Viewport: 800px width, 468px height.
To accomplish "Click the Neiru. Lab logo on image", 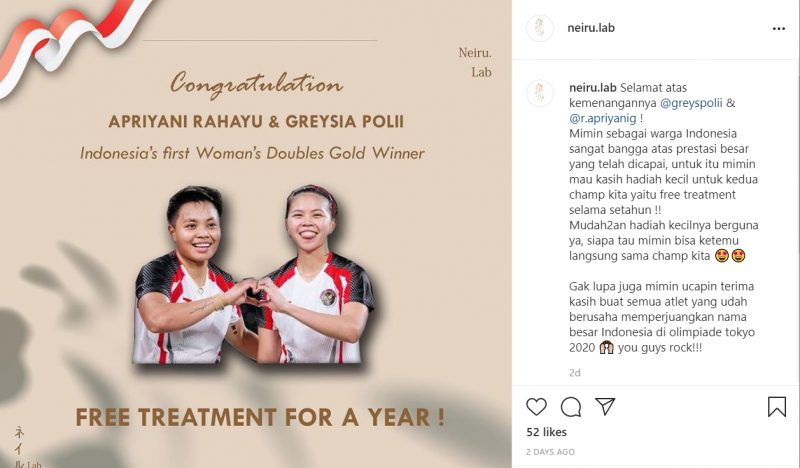I will point(475,62).
